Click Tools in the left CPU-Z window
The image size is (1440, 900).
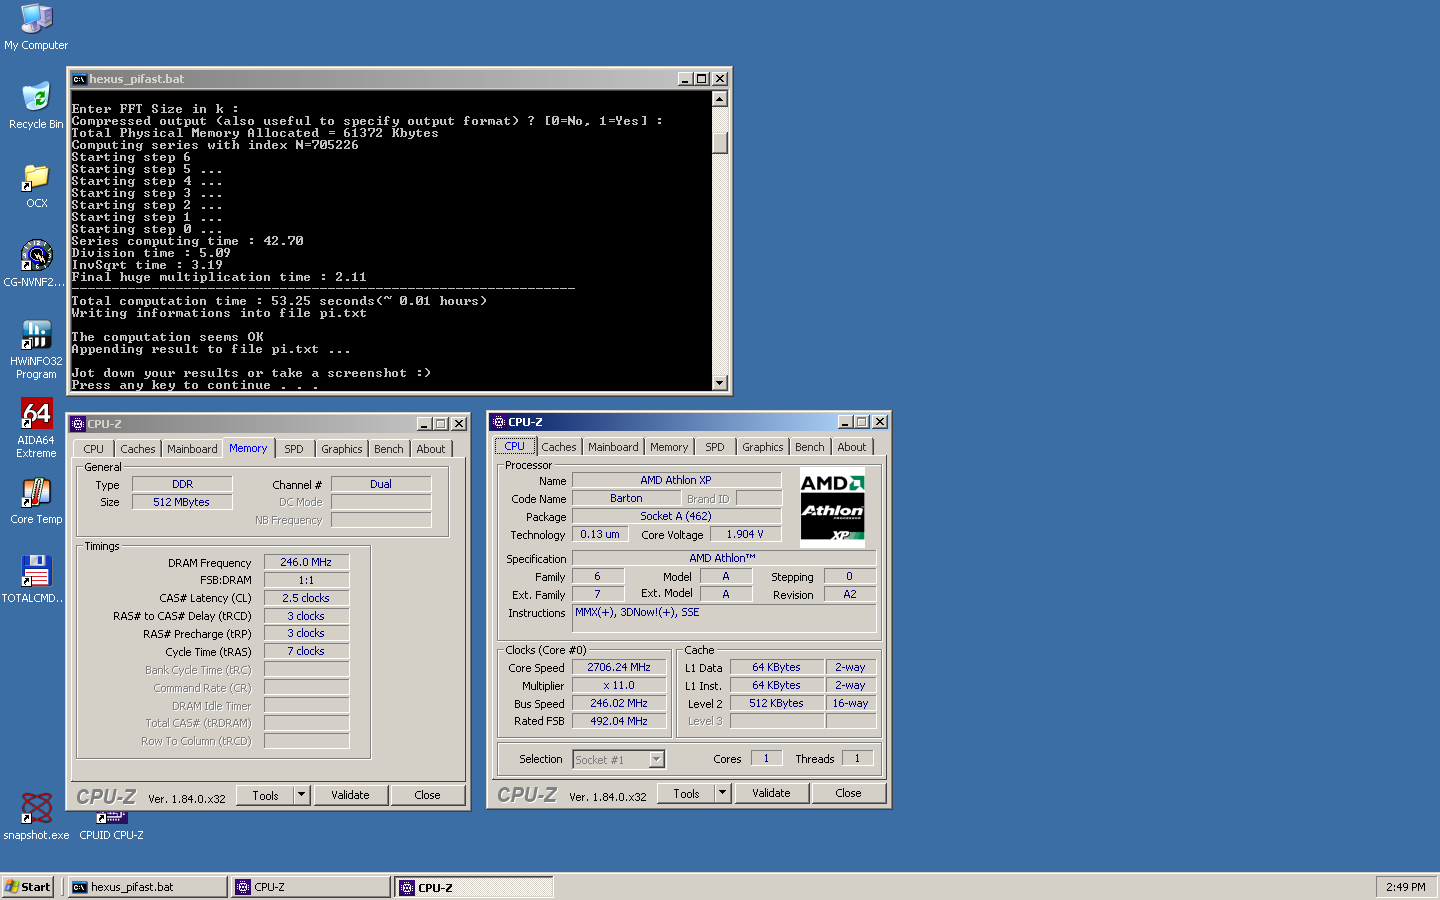265,795
